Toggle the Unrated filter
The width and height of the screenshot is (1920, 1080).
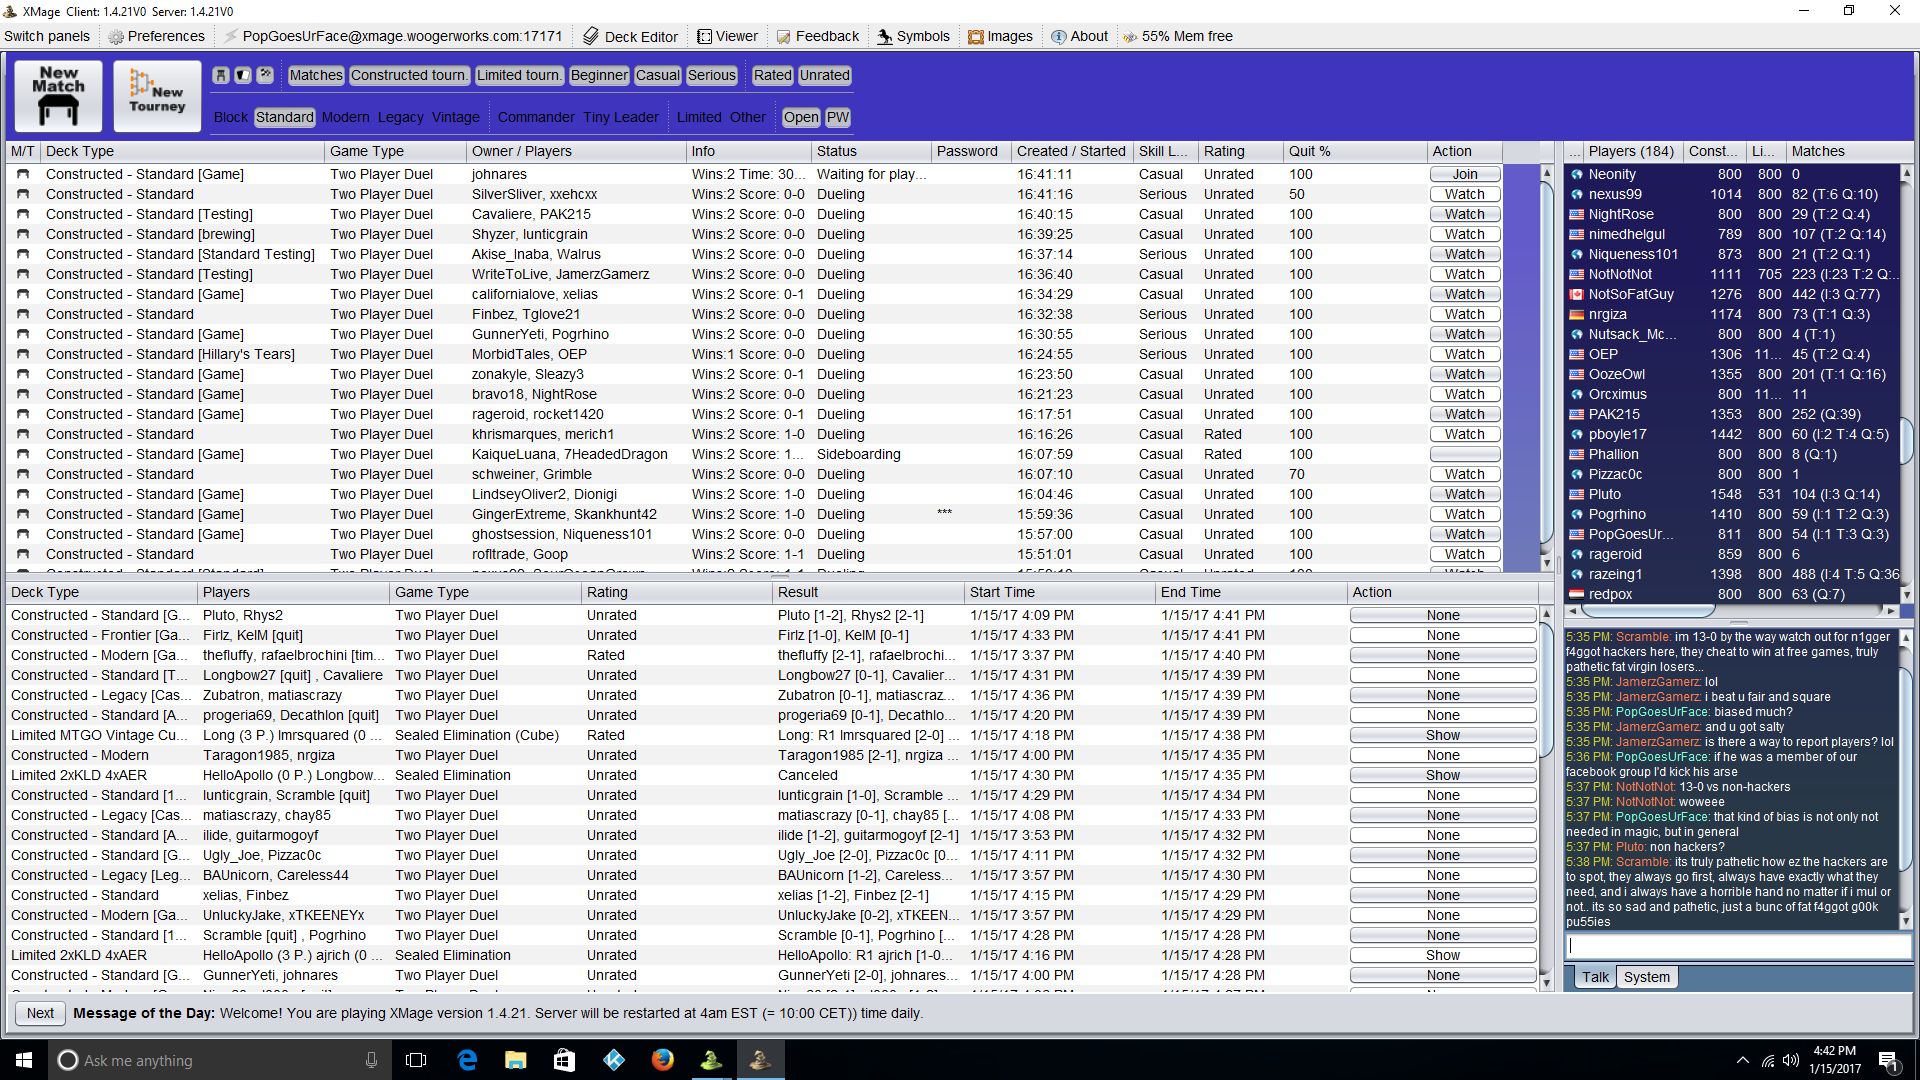point(824,75)
